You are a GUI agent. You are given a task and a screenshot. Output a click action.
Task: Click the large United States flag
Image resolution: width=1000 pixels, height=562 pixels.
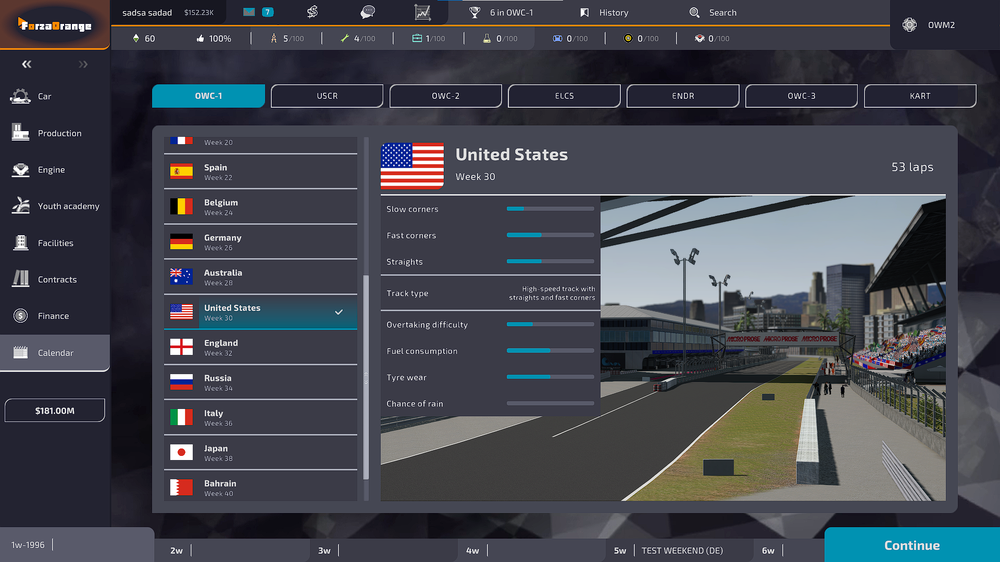412,166
